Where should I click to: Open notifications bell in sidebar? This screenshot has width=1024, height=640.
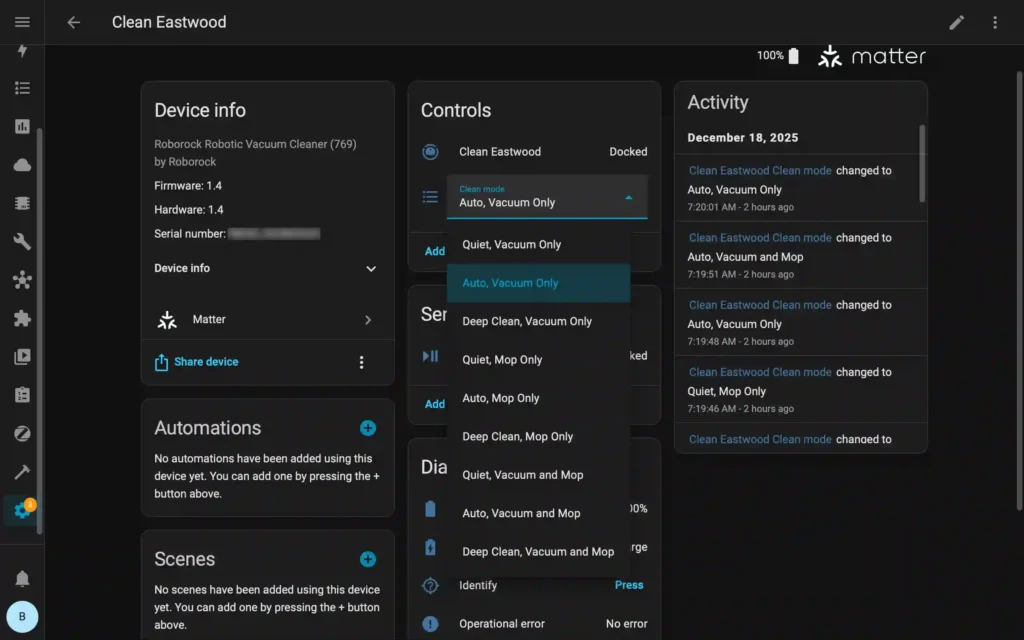pyautogui.click(x=22, y=578)
